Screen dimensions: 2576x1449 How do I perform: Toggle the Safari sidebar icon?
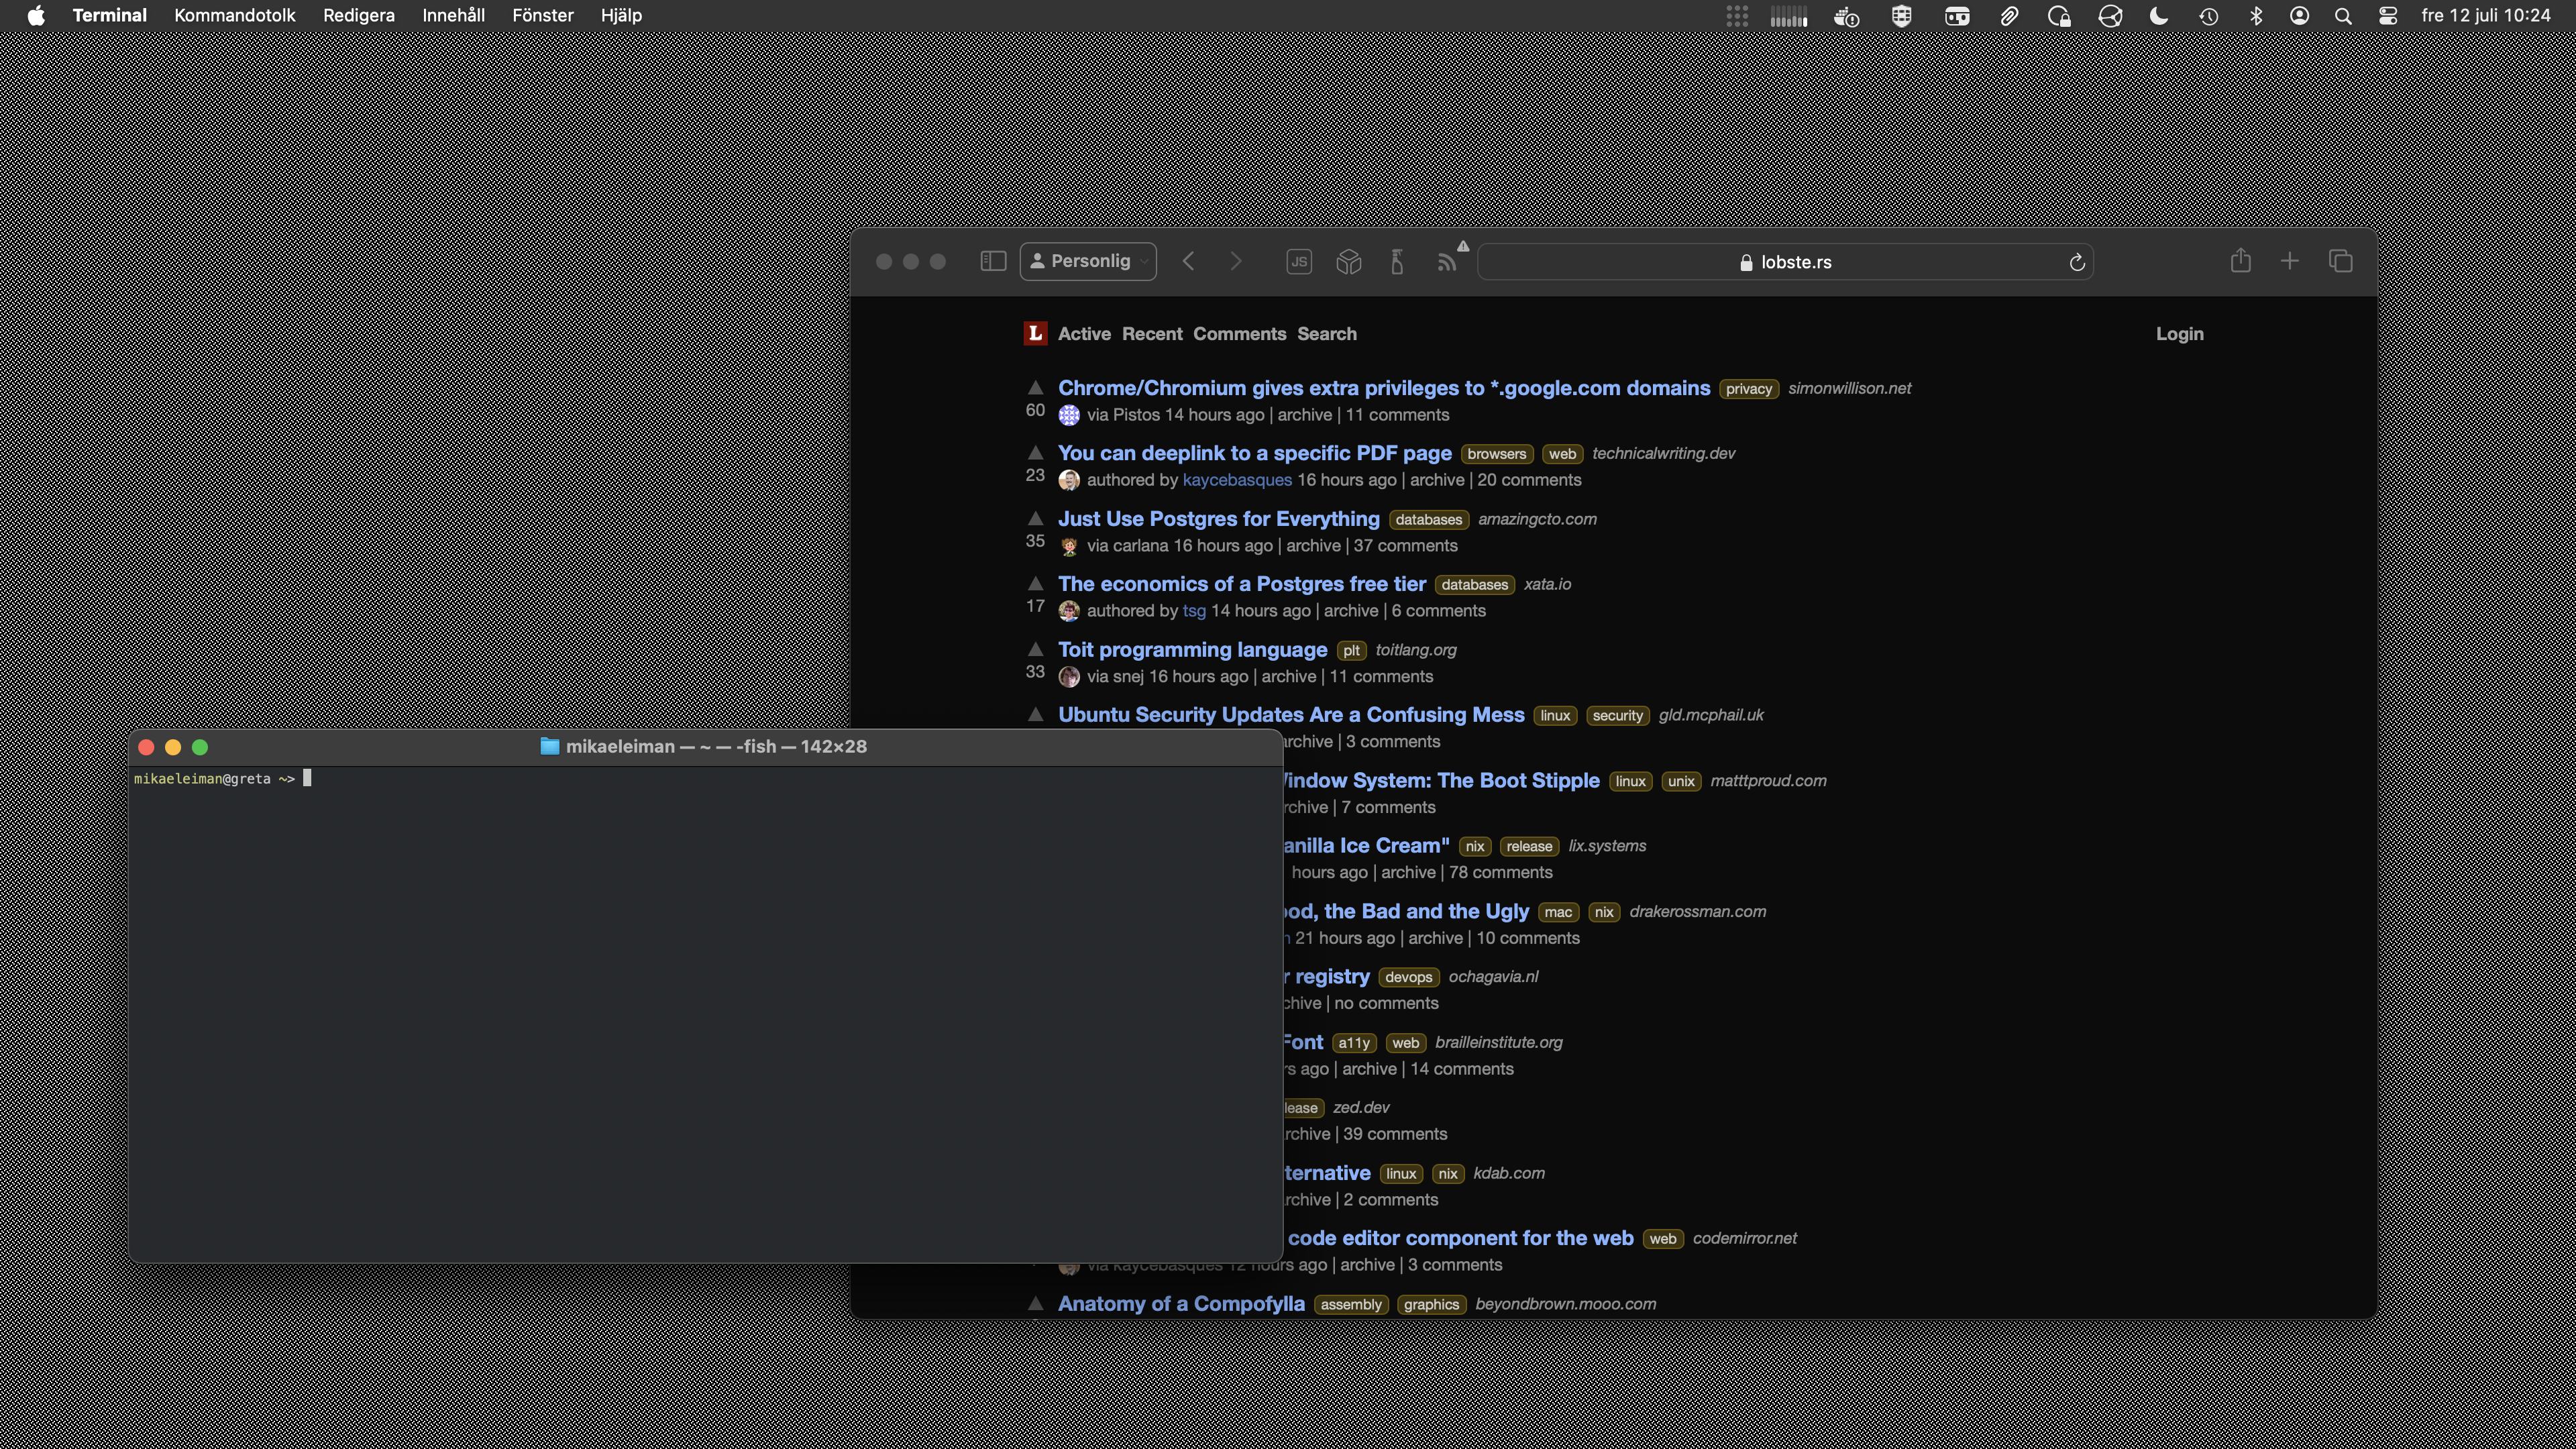point(992,261)
